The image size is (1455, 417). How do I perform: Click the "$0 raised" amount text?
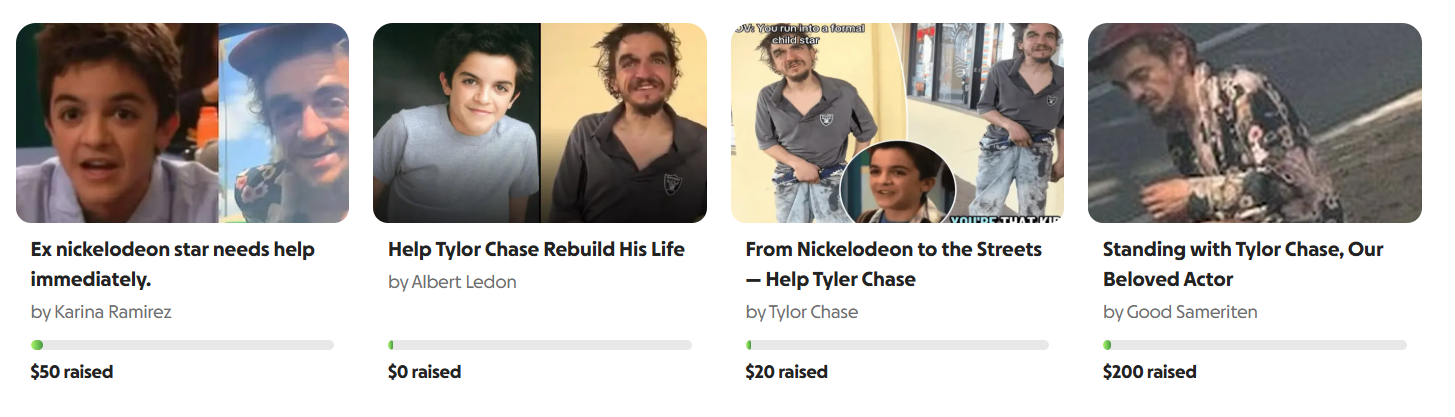point(424,372)
